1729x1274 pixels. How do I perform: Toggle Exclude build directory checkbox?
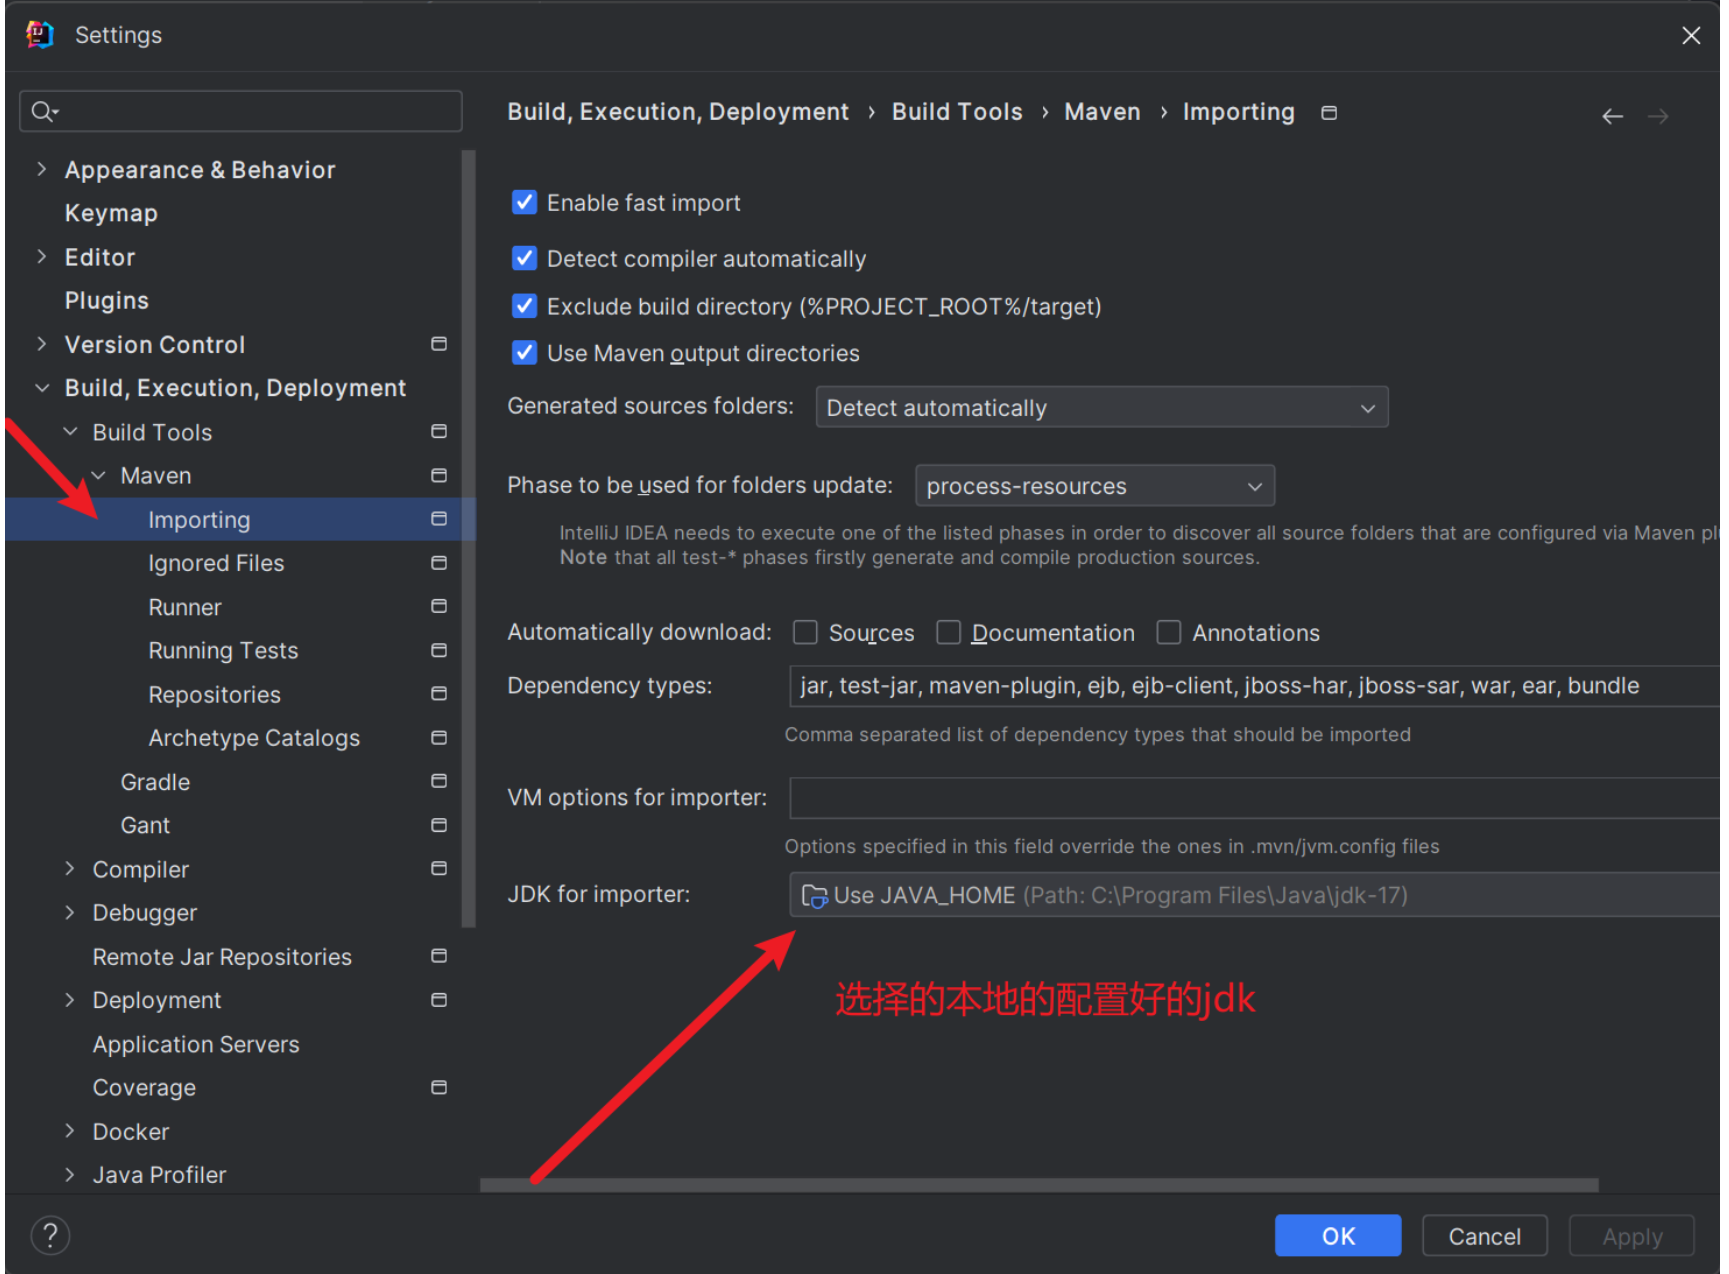click(524, 305)
